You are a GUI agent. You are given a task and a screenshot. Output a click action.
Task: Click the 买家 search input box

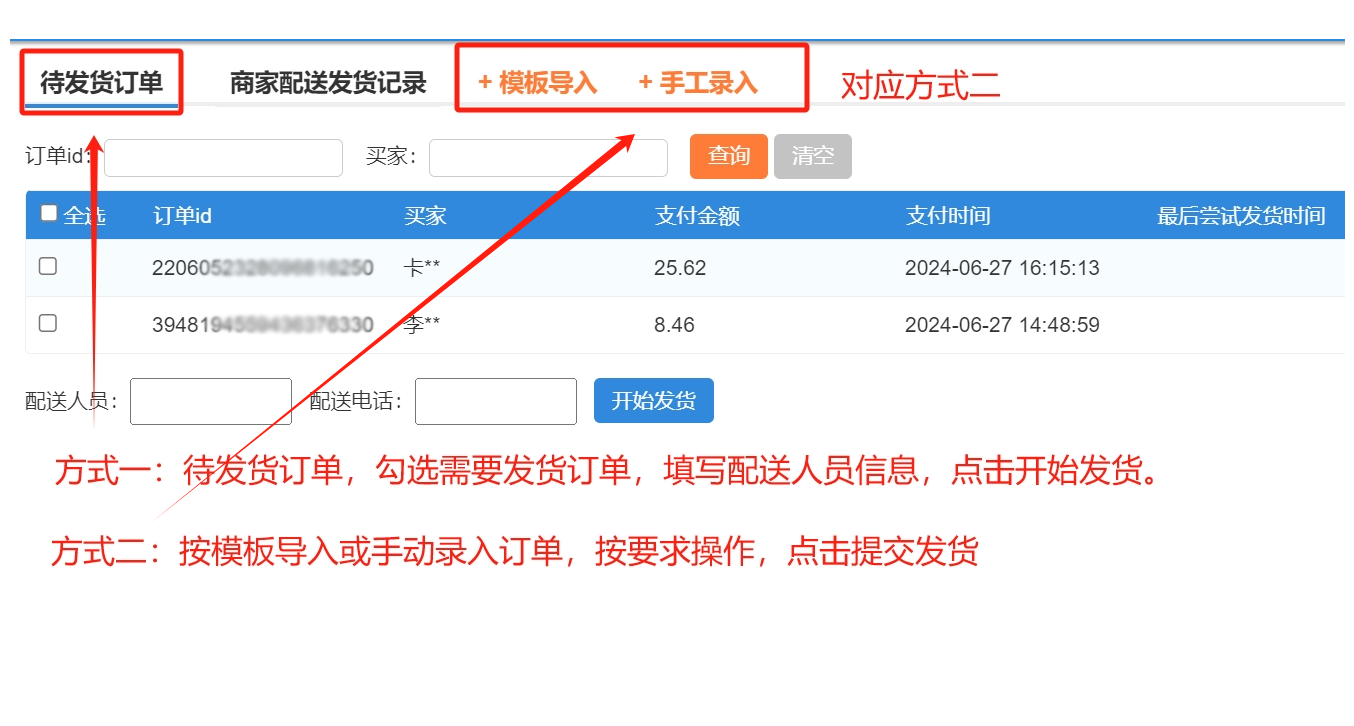[548, 158]
